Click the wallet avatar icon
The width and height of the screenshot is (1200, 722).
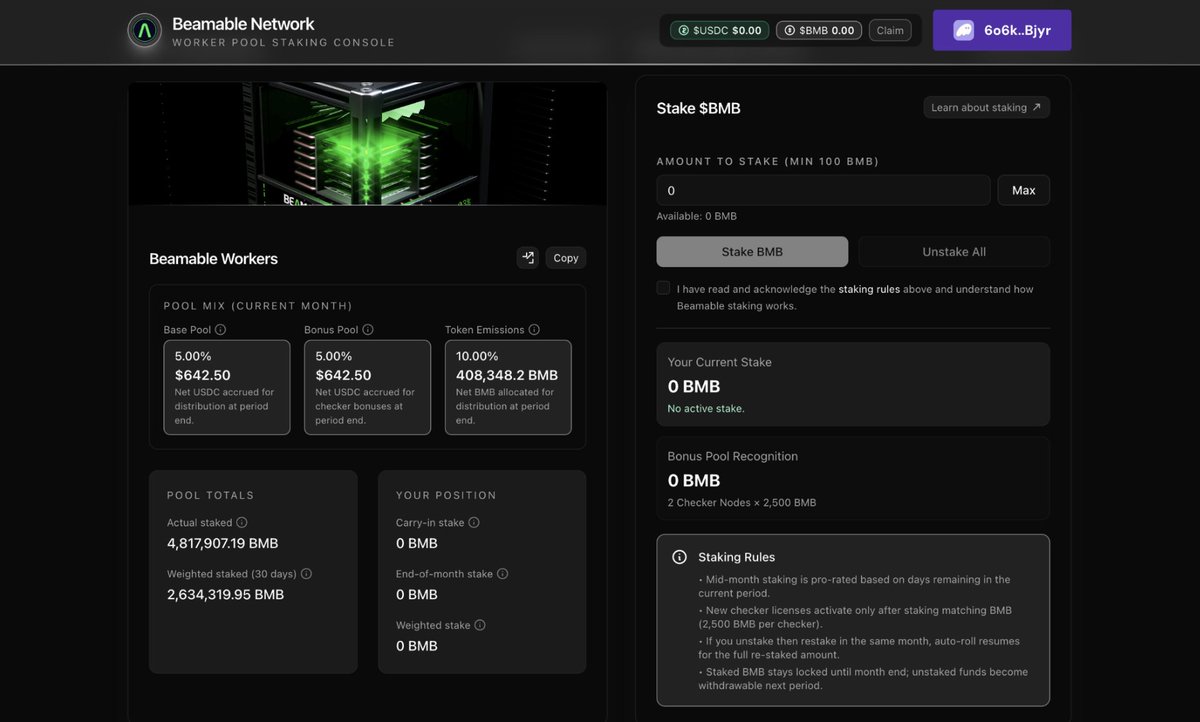click(x=964, y=30)
